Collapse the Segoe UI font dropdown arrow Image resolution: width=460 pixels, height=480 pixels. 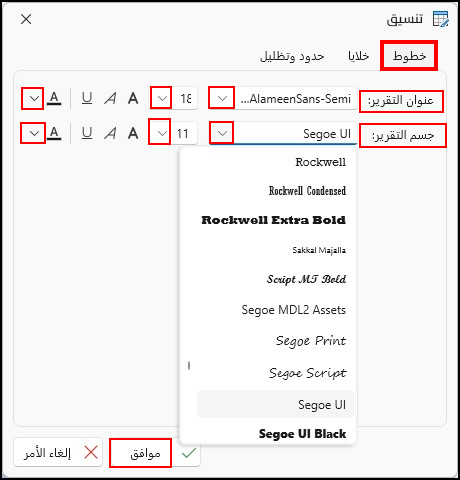[221, 133]
